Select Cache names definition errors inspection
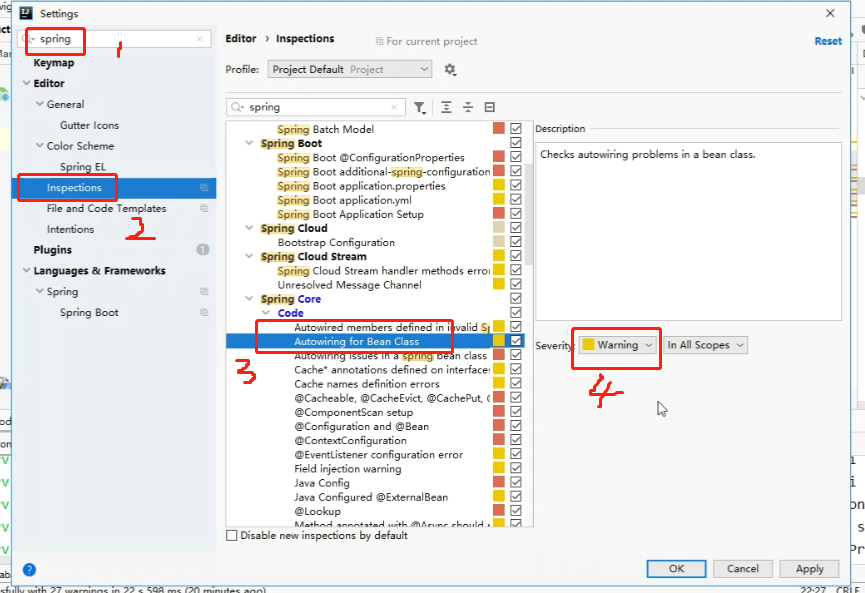Screen dimensions: 865x593 tap(367, 383)
